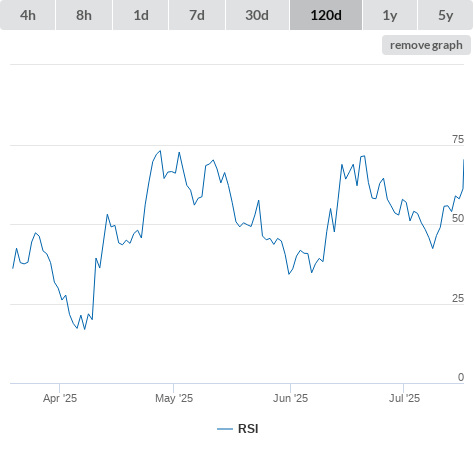
Task: Click the Jun '25 axis label
Action: (290, 398)
